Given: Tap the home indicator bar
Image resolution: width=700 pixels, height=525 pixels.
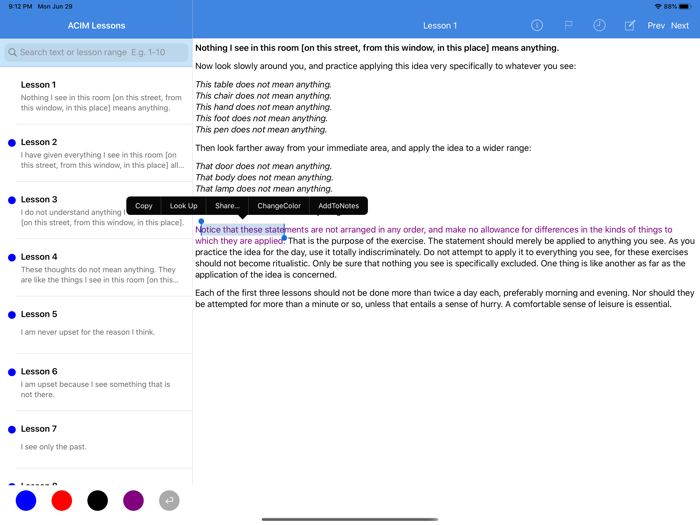Looking at the screenshot, I should point(350,519).
